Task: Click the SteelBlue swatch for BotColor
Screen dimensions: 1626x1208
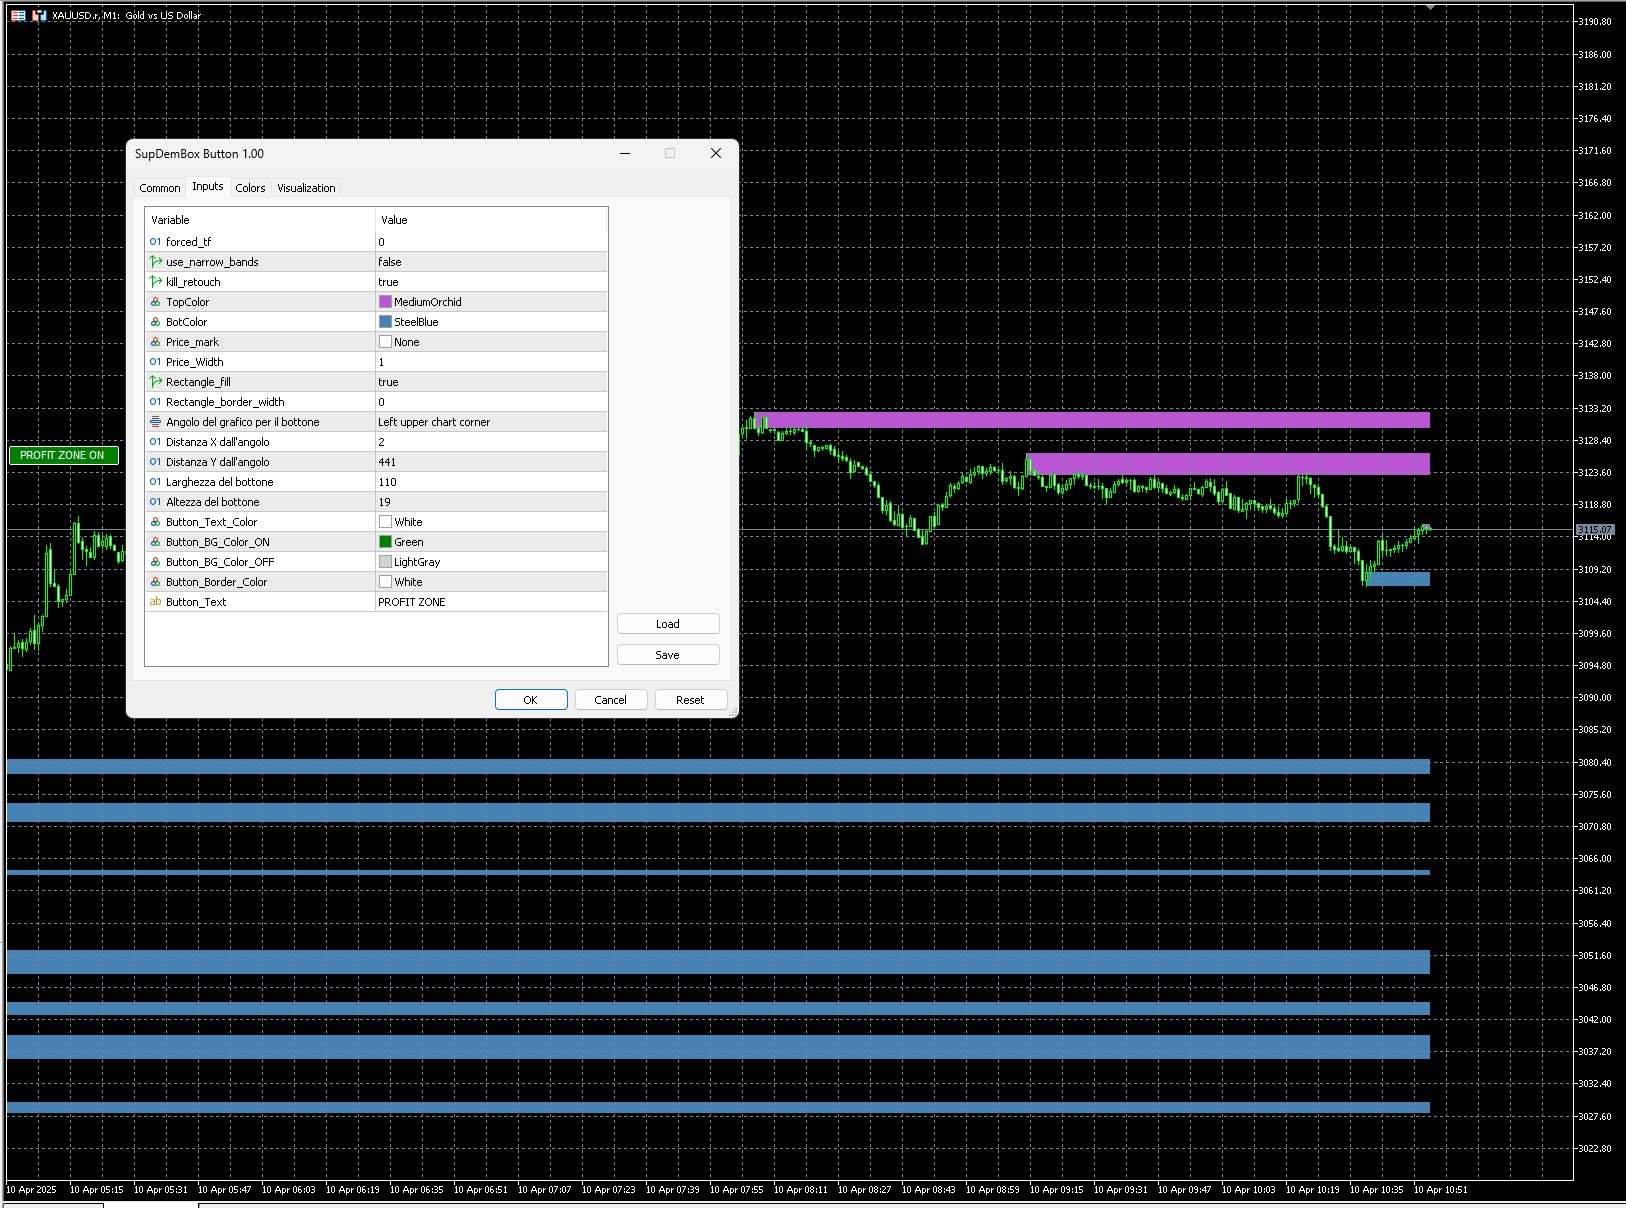Action: (x=385, y=322)
